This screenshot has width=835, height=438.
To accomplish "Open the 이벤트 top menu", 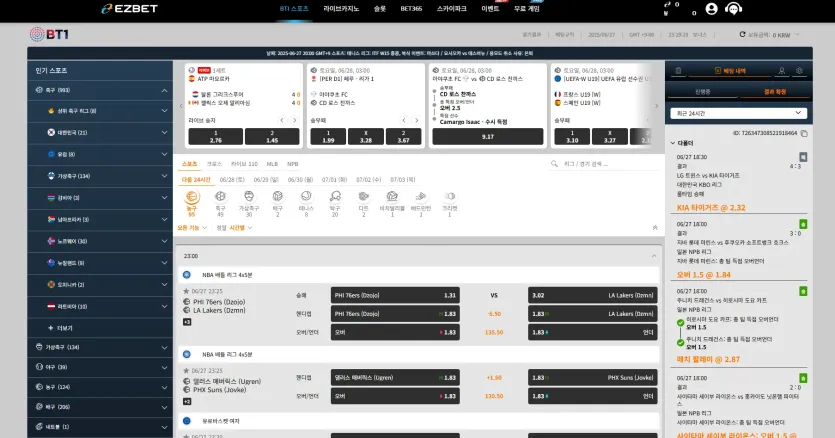I will click(490, 9).
